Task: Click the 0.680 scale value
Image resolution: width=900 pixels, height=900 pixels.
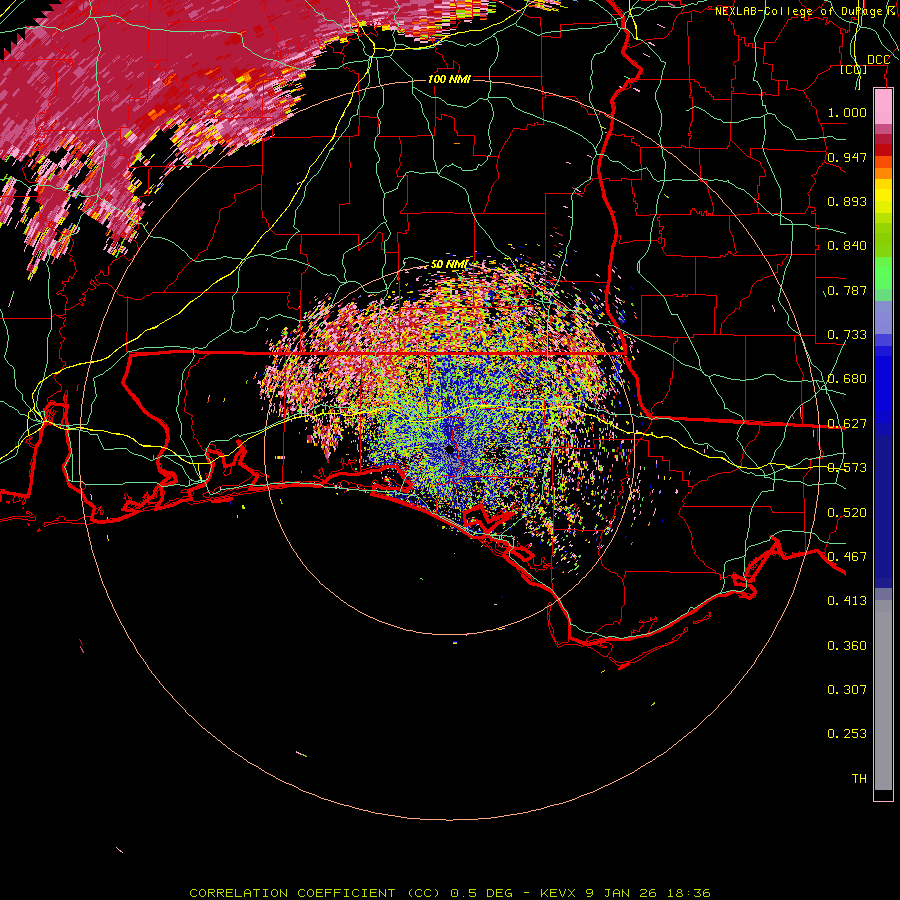Action: click(x=847, y=379)
